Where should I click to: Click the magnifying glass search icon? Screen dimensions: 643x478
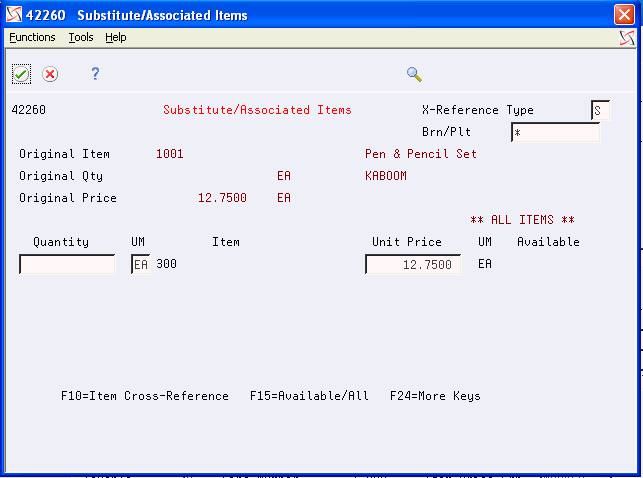[414, 74]
